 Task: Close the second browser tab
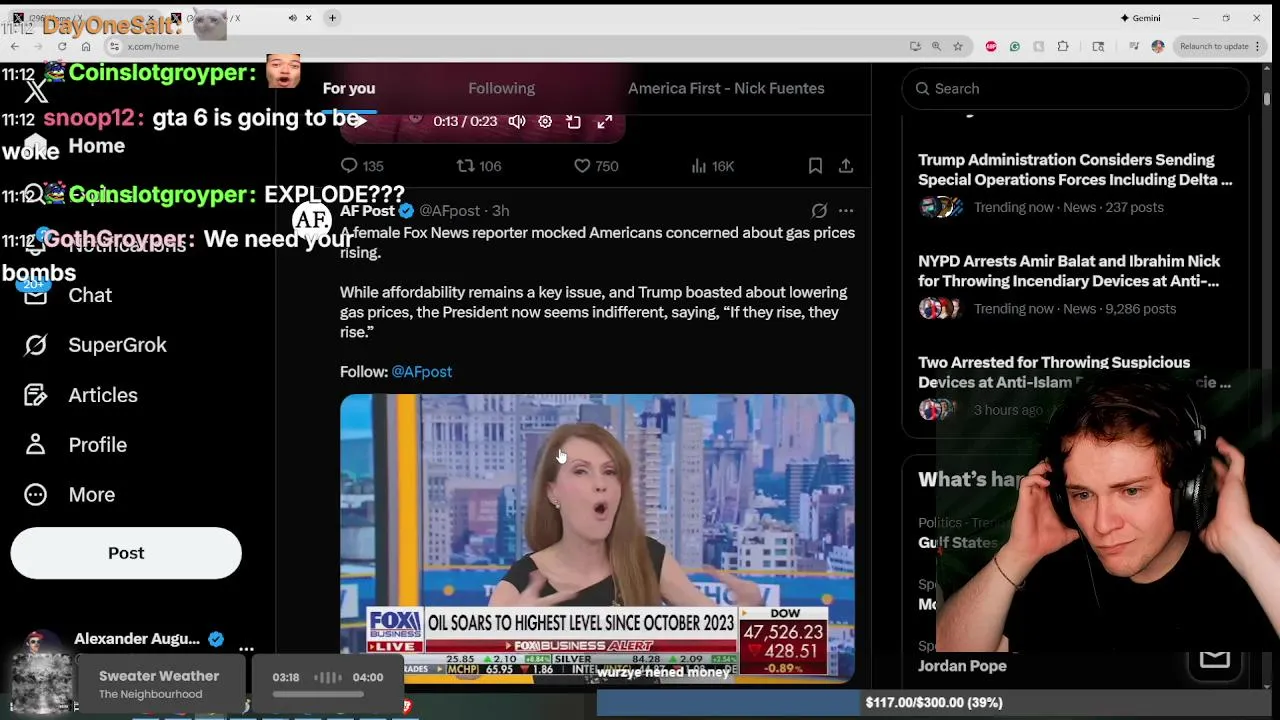[x=308, y=18]
